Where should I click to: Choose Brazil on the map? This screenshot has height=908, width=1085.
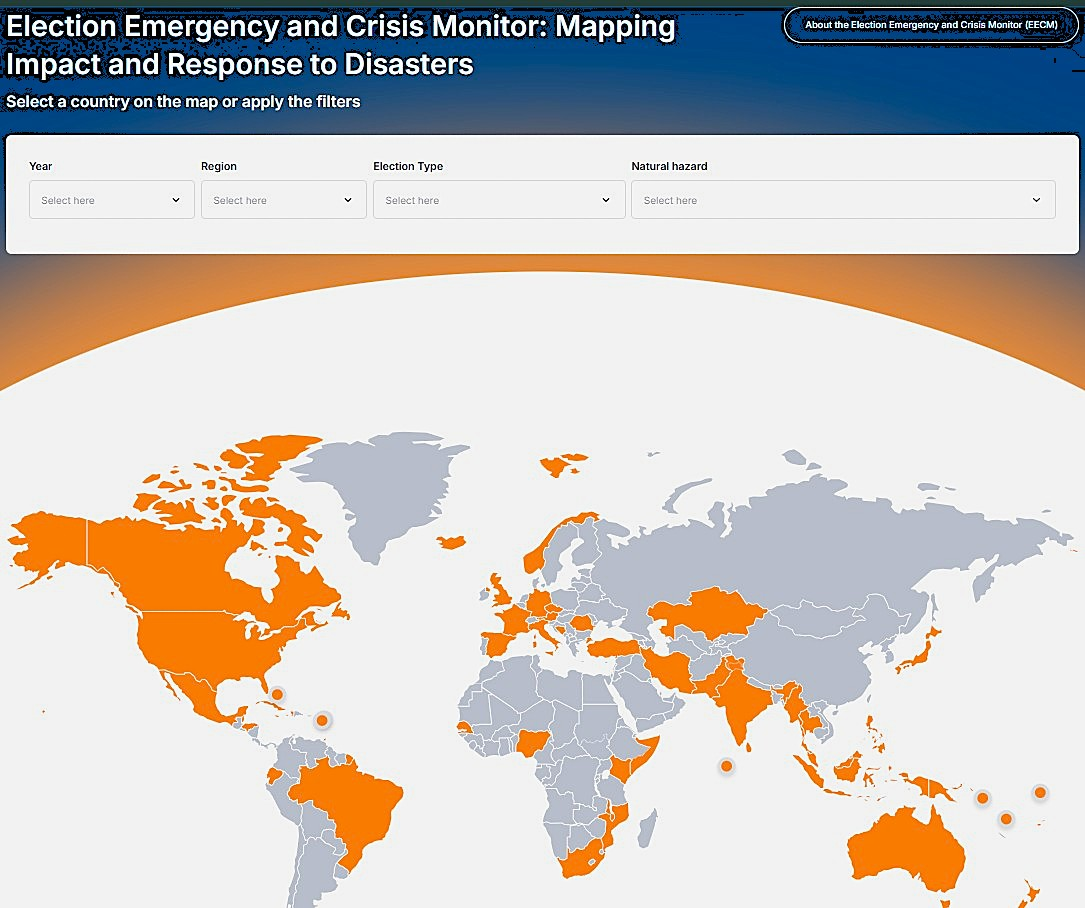point(345,800)
